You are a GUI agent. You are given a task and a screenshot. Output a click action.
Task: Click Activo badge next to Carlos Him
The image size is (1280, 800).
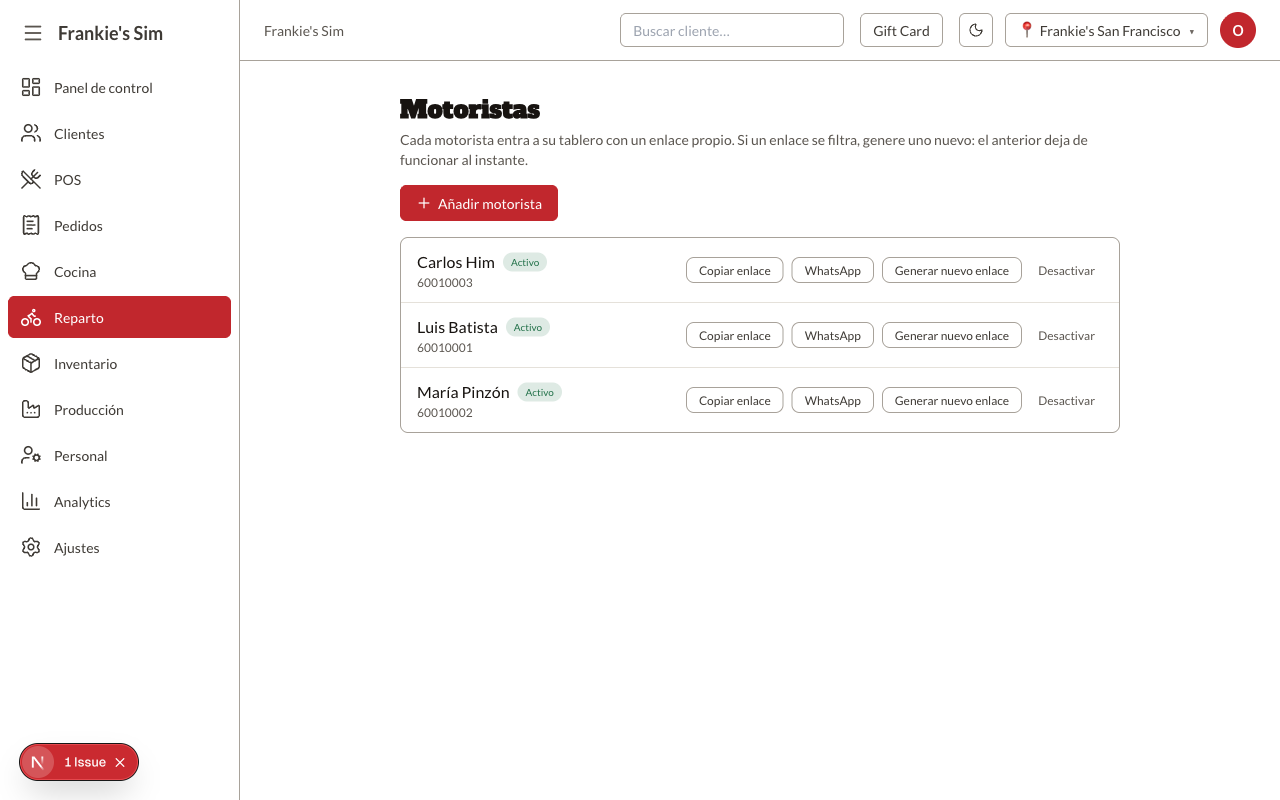(525, 262)
